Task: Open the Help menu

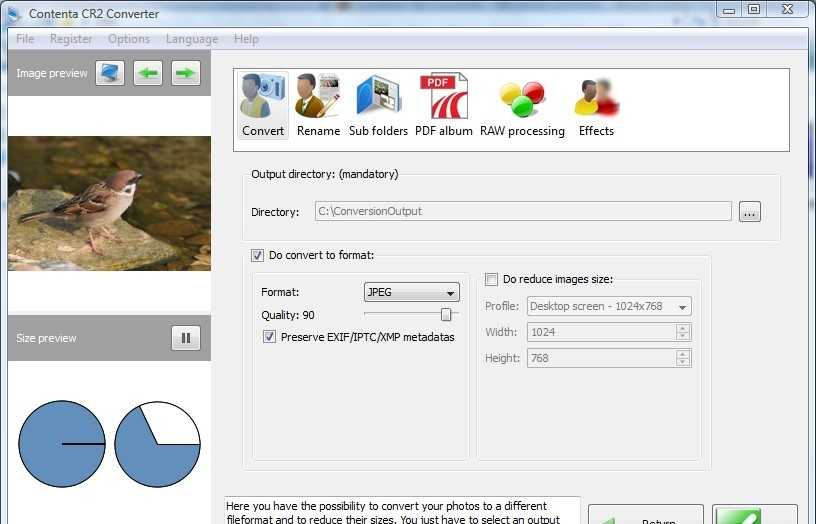Action: coord(246,39)
